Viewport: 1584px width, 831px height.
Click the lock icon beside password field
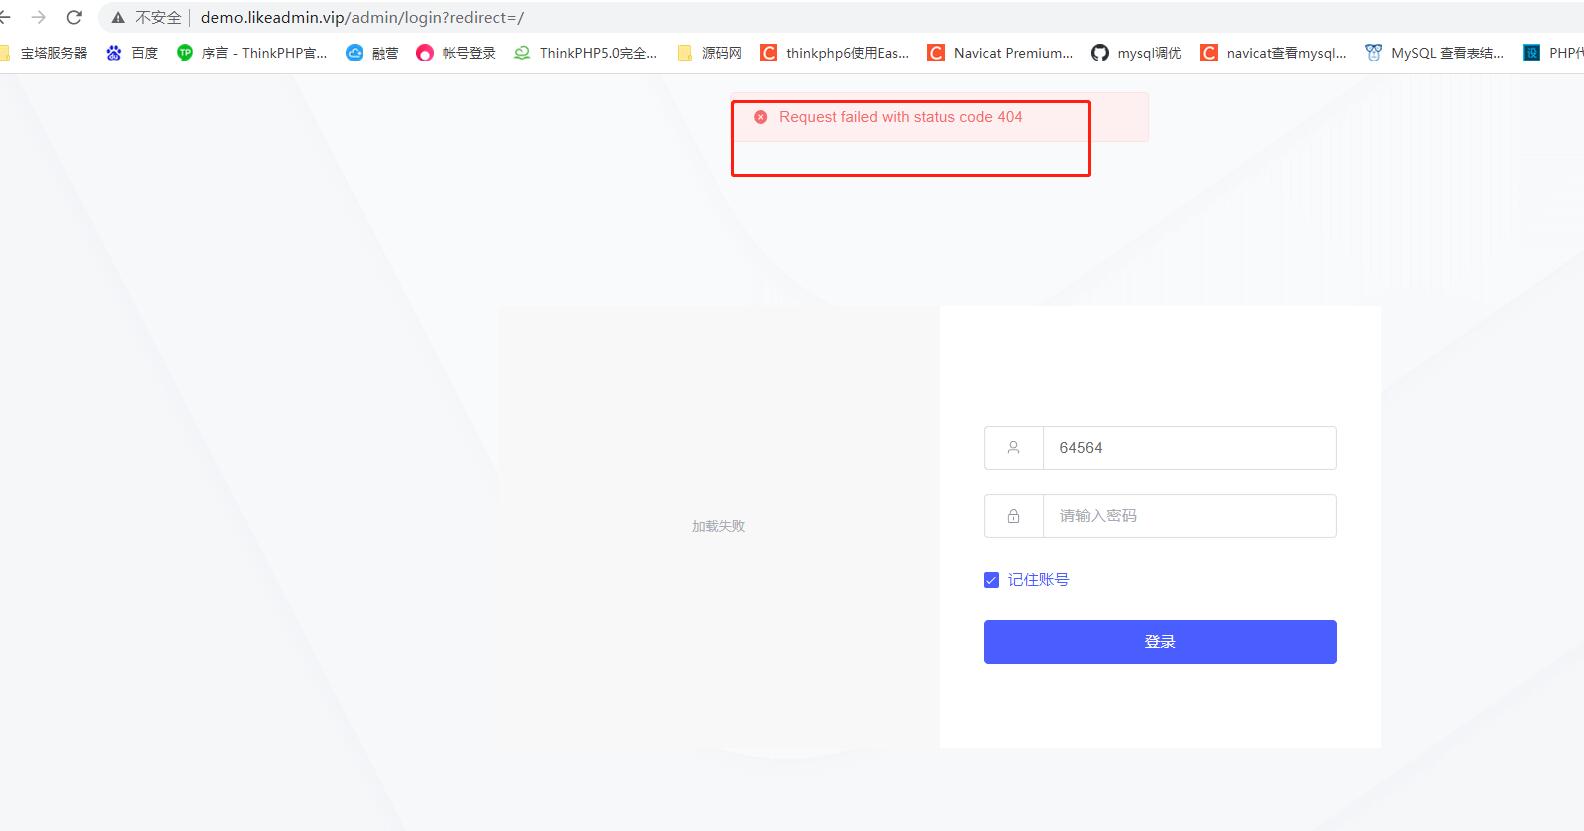tap(1013, 516)
